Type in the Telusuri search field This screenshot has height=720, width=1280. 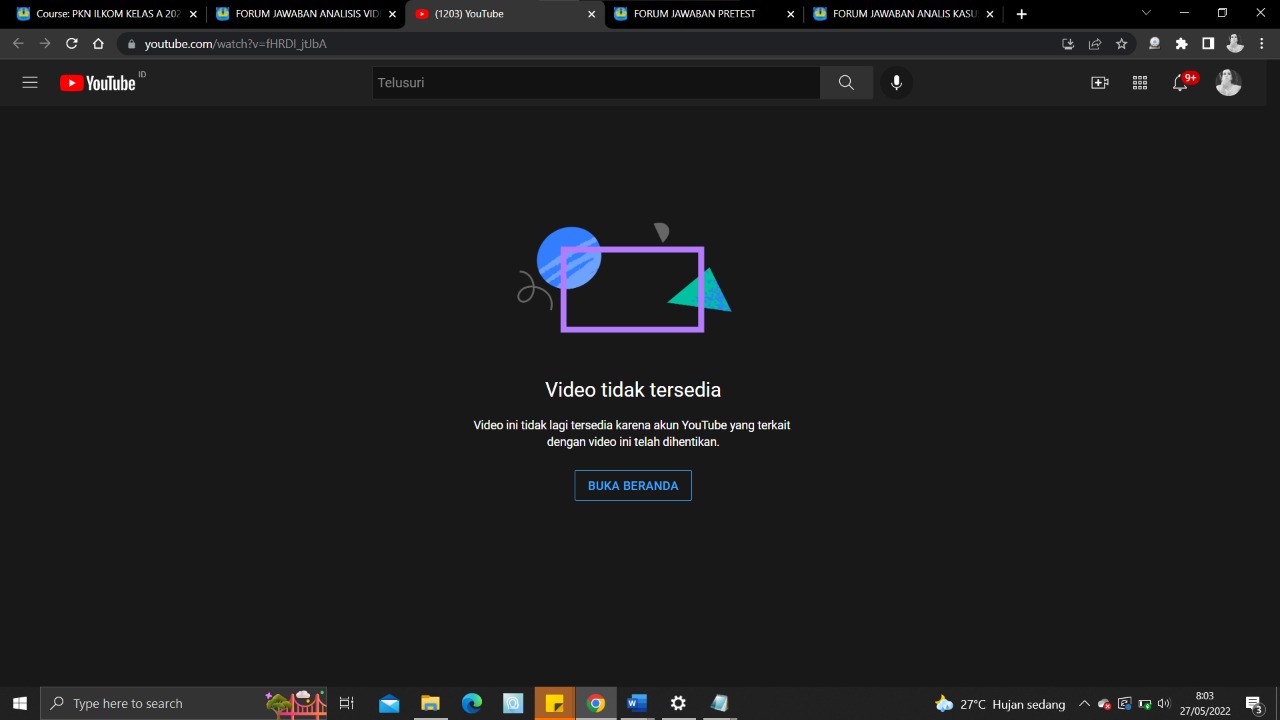[x=595, y=83]
